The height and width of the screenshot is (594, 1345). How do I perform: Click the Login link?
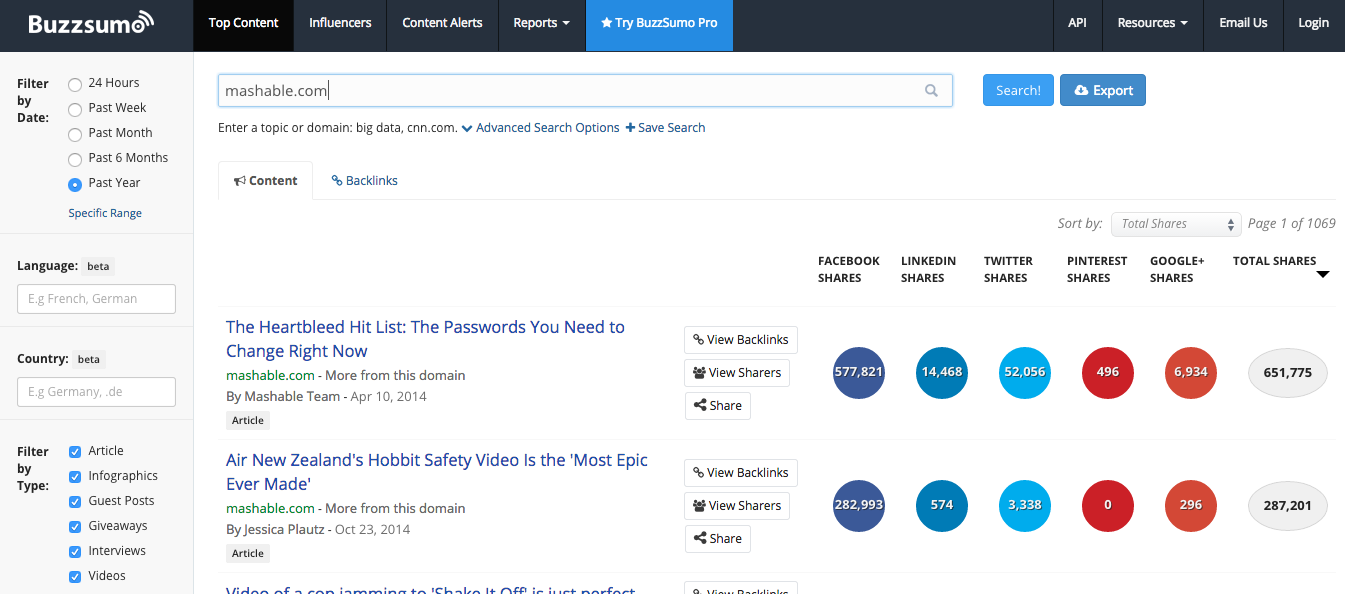[x=1313, y=23]
